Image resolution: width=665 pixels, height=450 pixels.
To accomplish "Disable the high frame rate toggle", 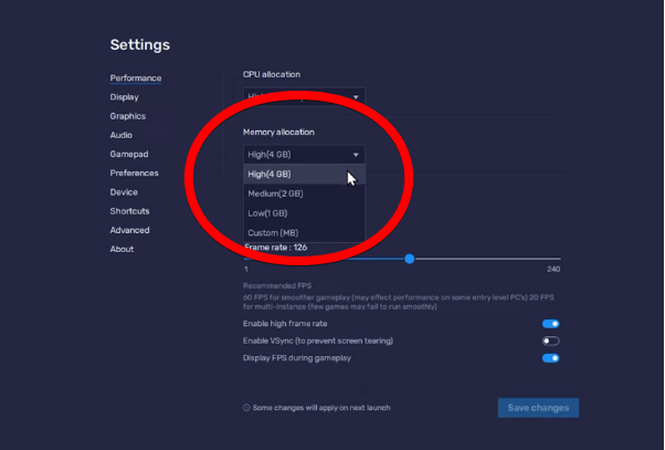I will [x=550, y=324].
